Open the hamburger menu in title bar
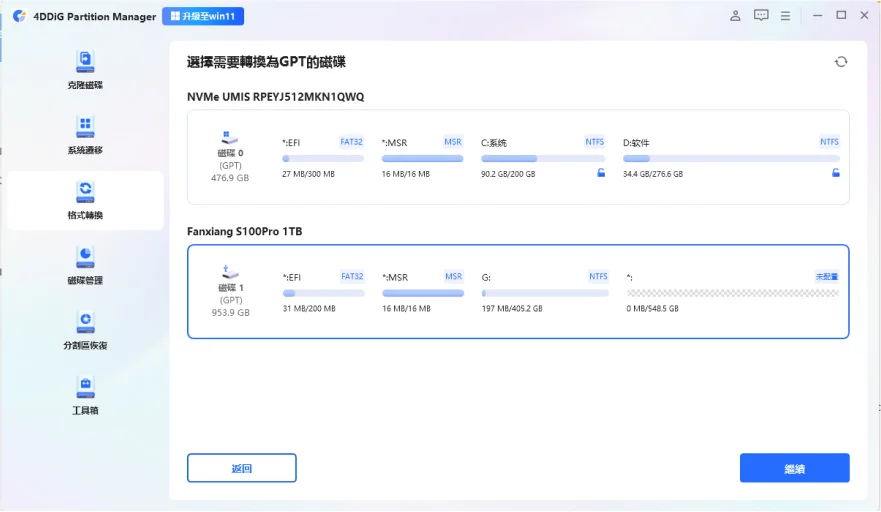This screenshot has height=512, width=881. (x=785, y=16)
